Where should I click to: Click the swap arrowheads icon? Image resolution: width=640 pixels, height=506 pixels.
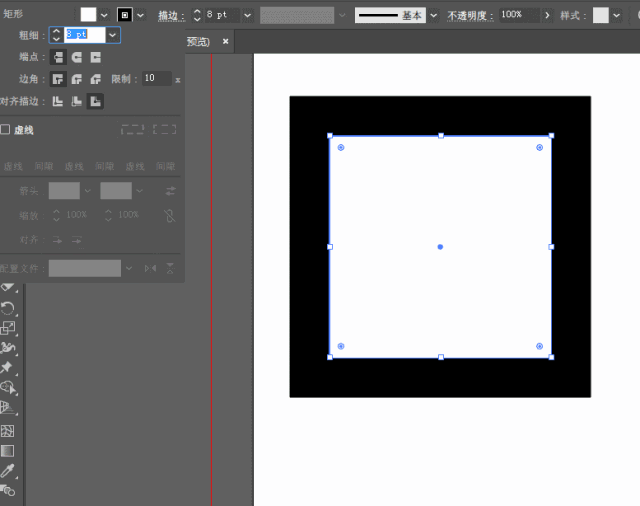[171, 191]
